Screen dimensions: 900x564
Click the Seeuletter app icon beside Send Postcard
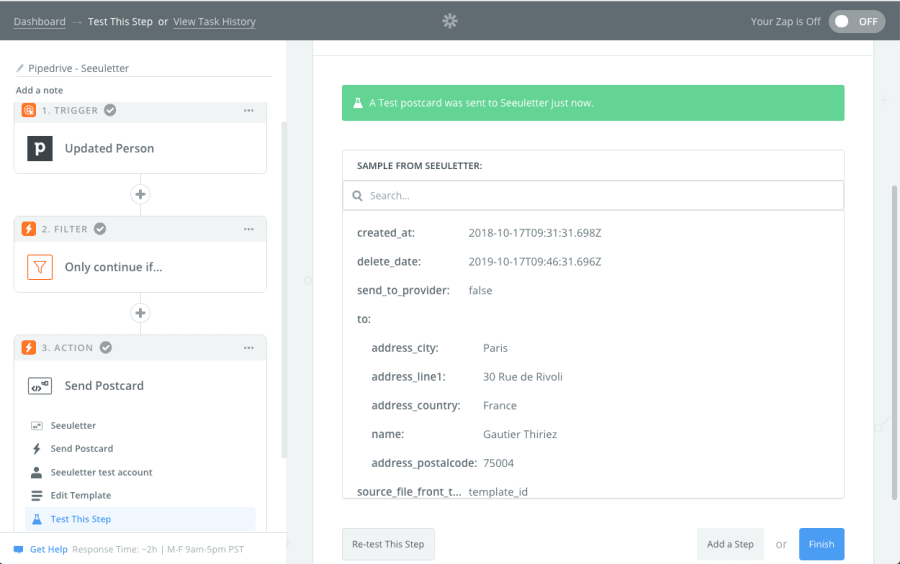click(x=40, y=386)
